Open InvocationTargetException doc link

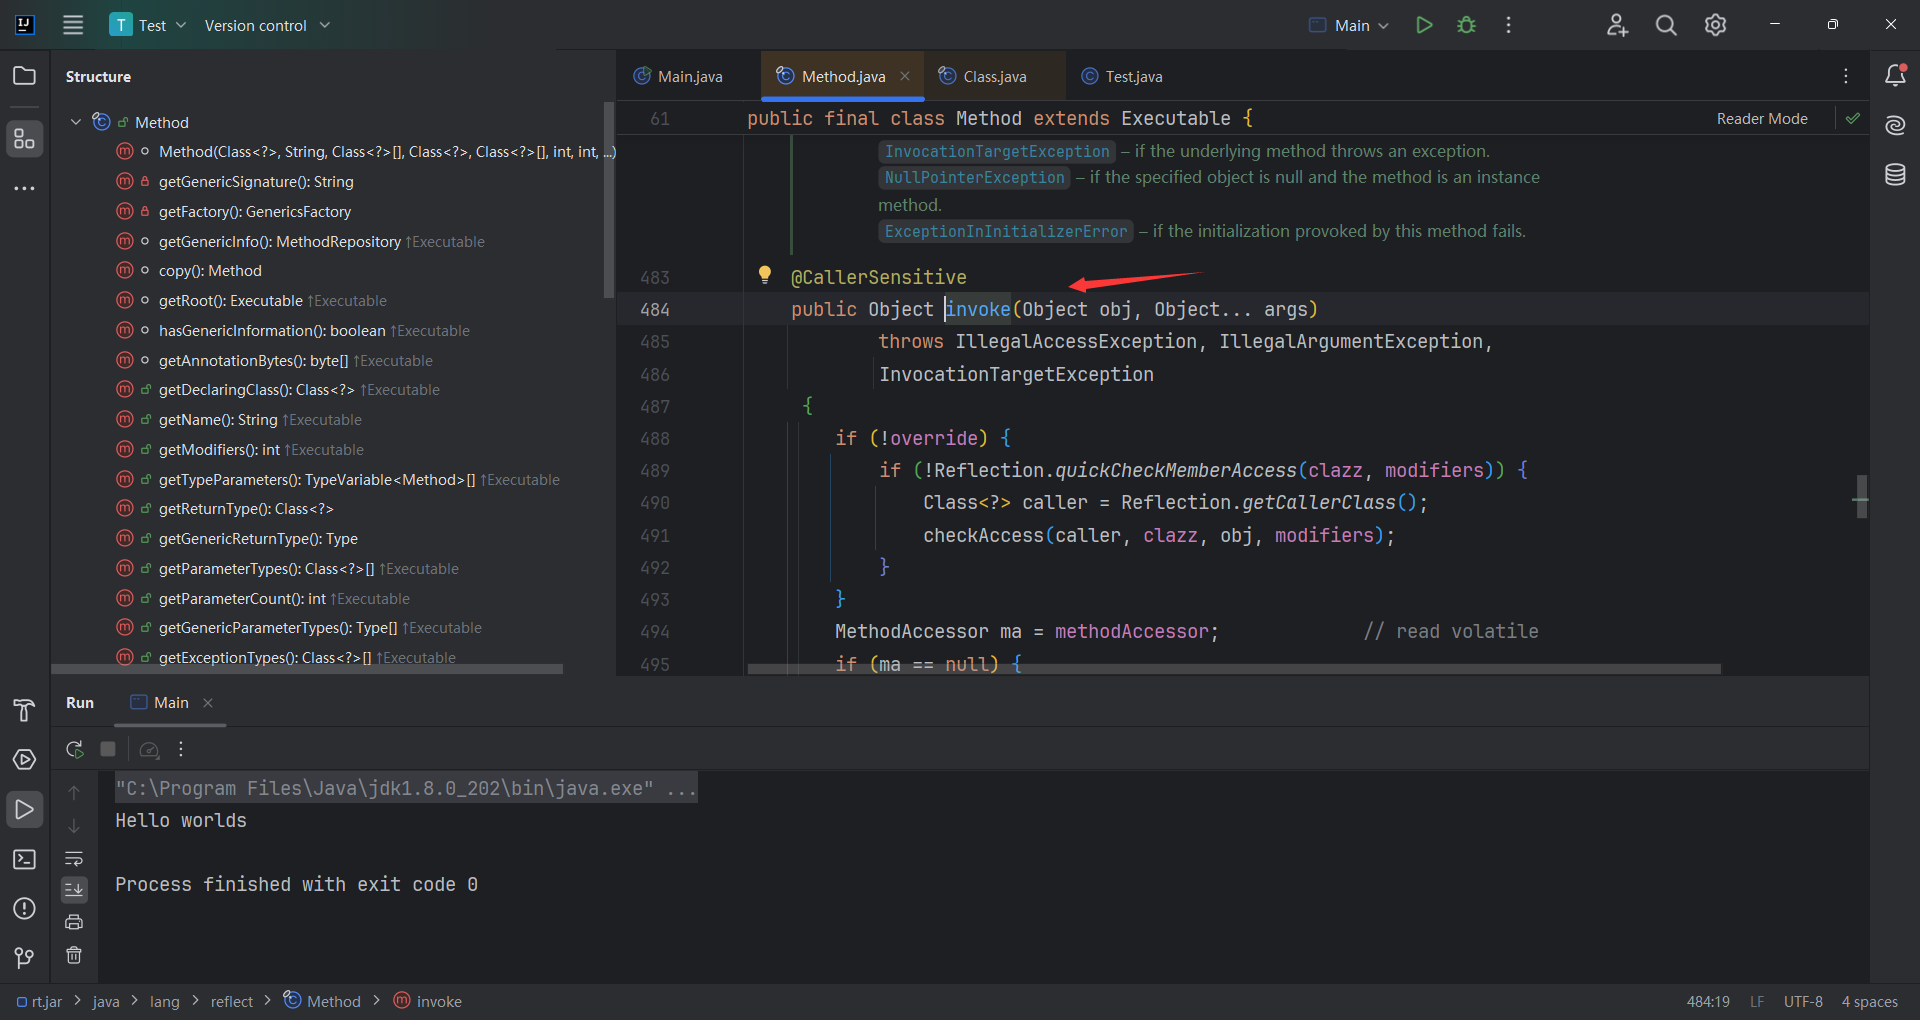(x=997, y=151)
